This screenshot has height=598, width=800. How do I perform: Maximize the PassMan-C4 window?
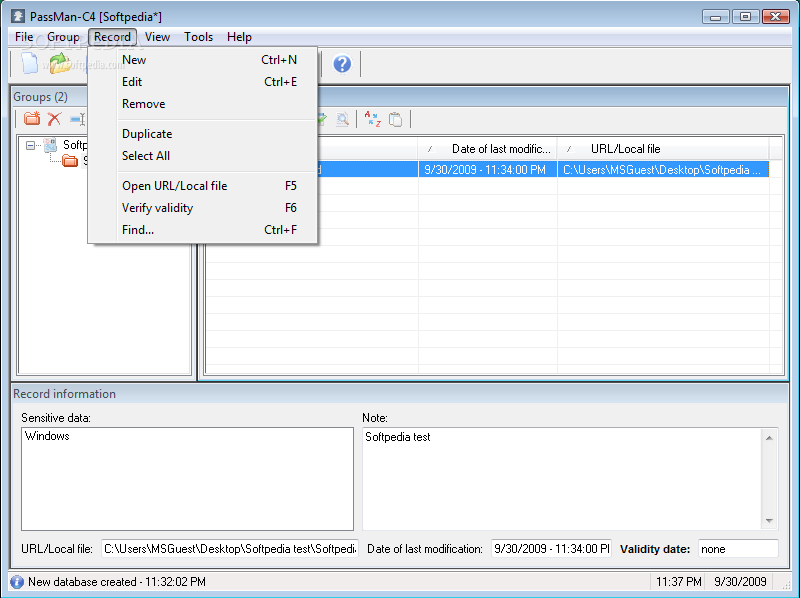click(x=745, y=16)
